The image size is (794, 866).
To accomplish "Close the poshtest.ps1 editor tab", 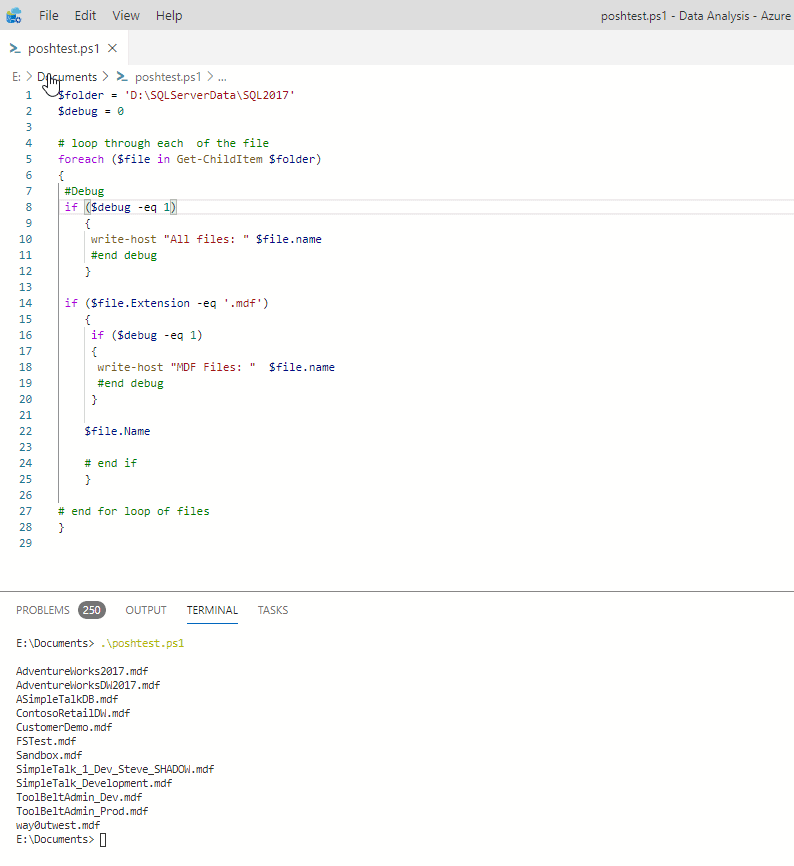I will (113, 48).
